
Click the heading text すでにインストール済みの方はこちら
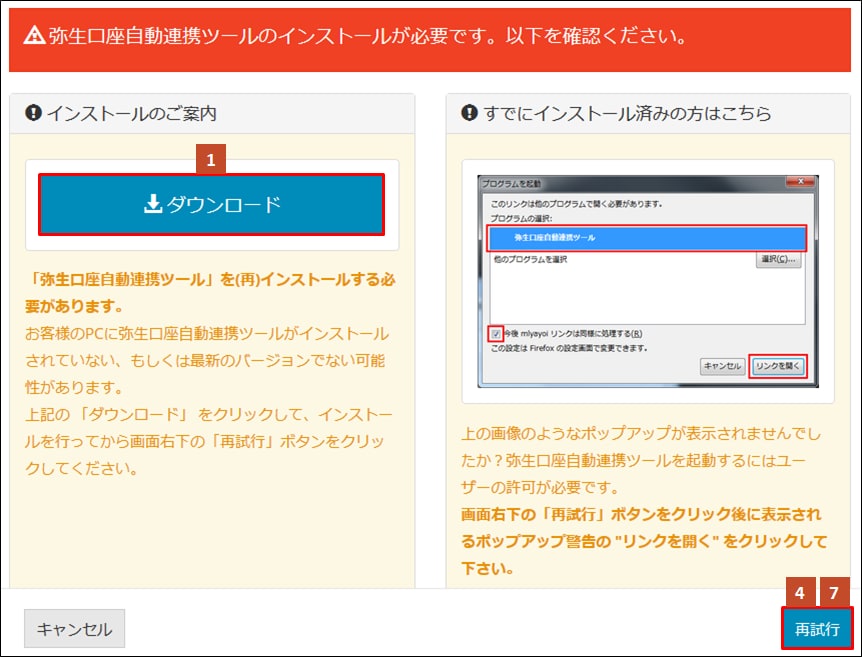(628, 113)
